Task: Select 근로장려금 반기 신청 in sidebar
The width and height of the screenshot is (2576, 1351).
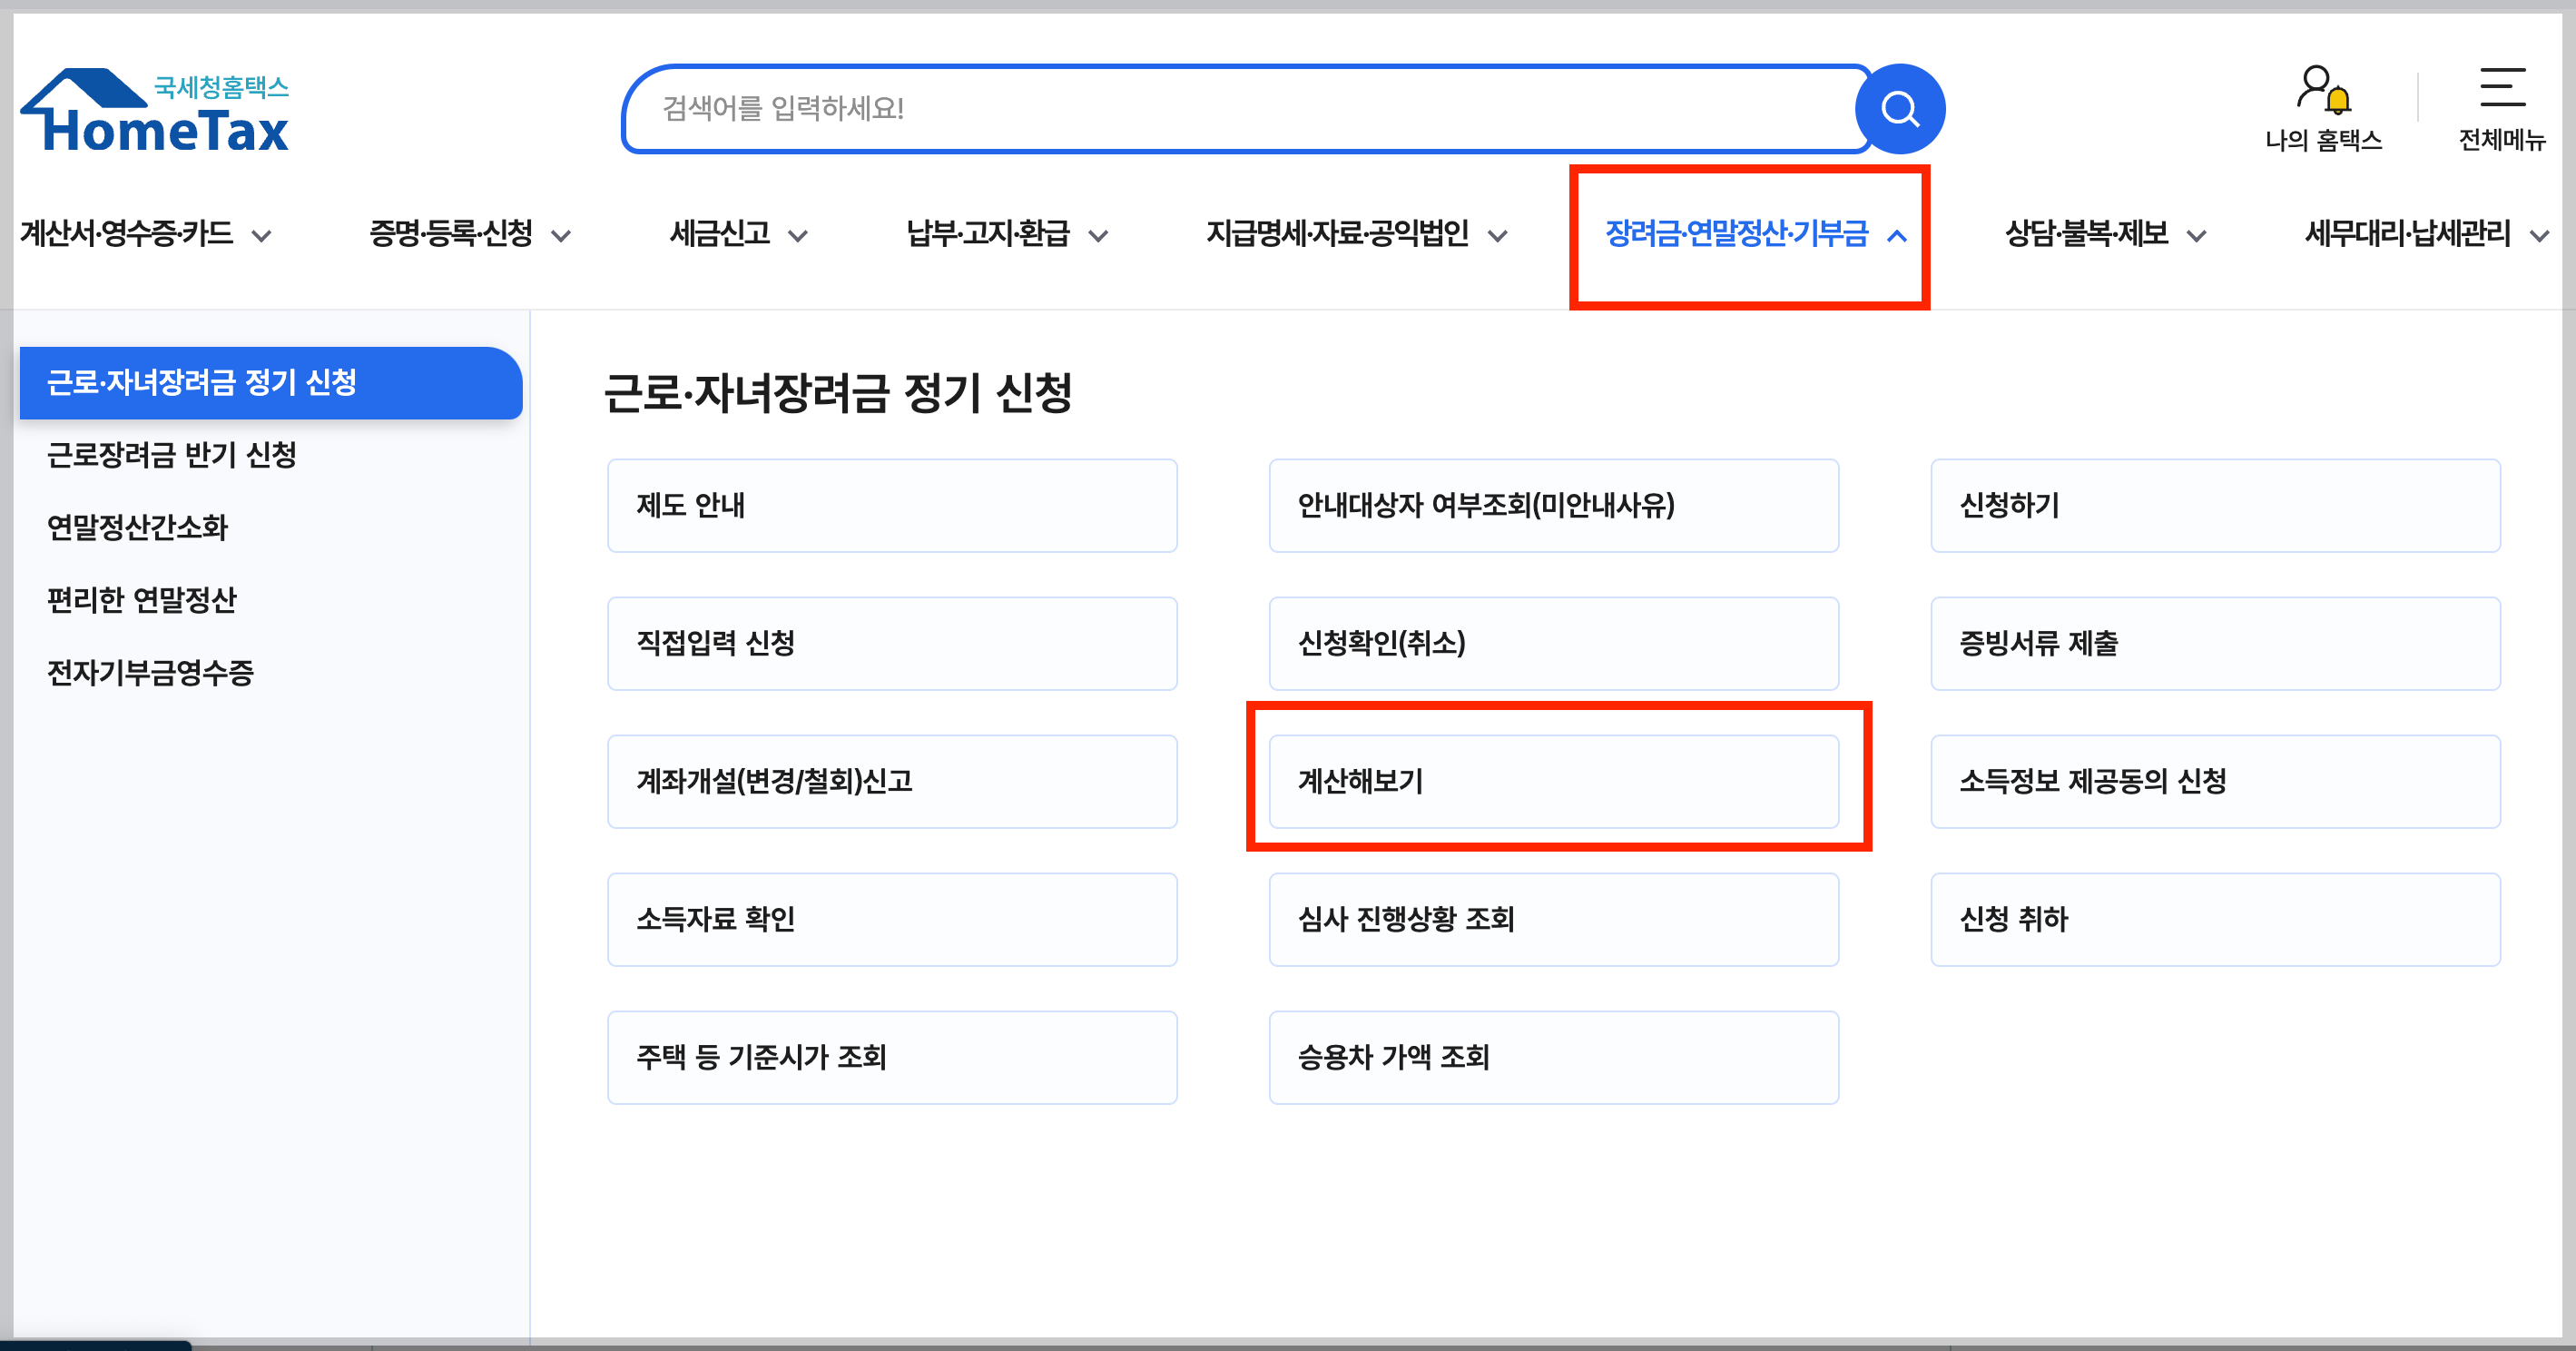Action: 172,455
